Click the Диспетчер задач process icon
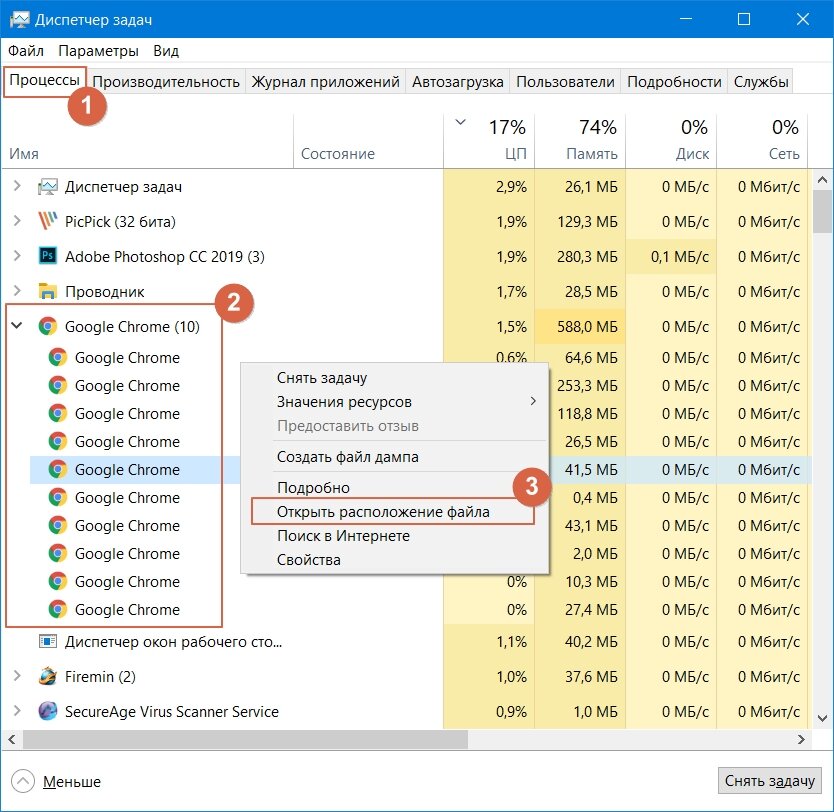834x812 pixels. (x=47, y=187)
